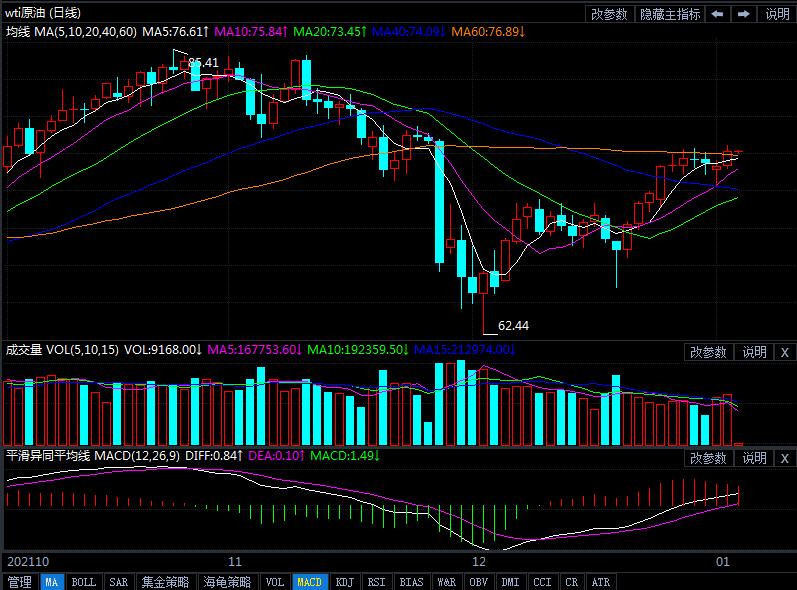Viewport: 797px width, 590px height.
Task: Close the MACD panel with X
Action: (784, 458)
